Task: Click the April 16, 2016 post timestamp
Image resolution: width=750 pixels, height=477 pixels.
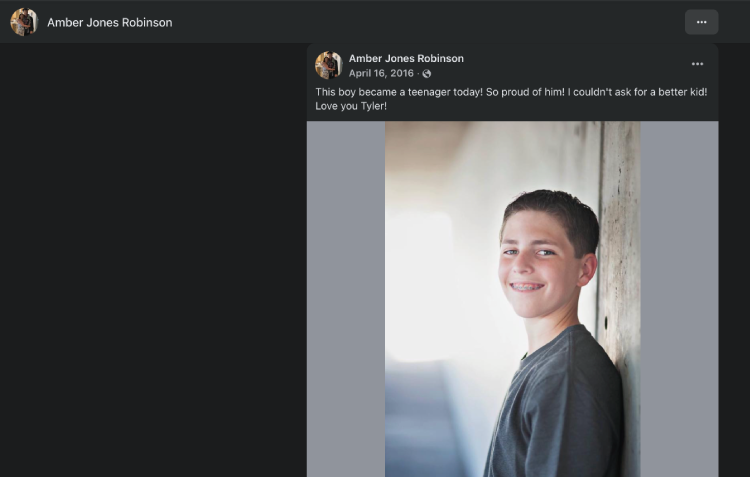Action: click(381, 73)
